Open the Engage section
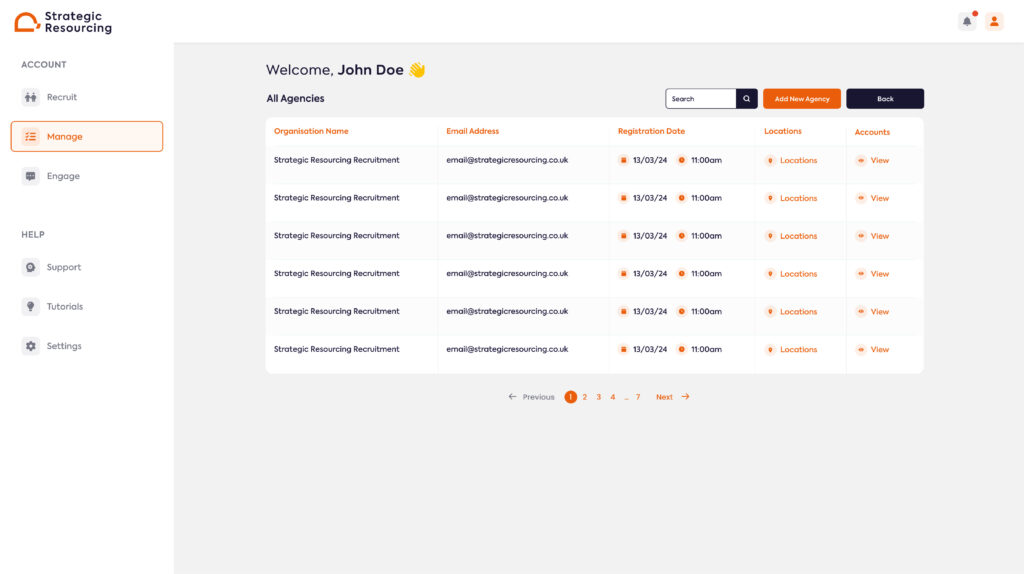1024x574 pixels. click(87, 176)
